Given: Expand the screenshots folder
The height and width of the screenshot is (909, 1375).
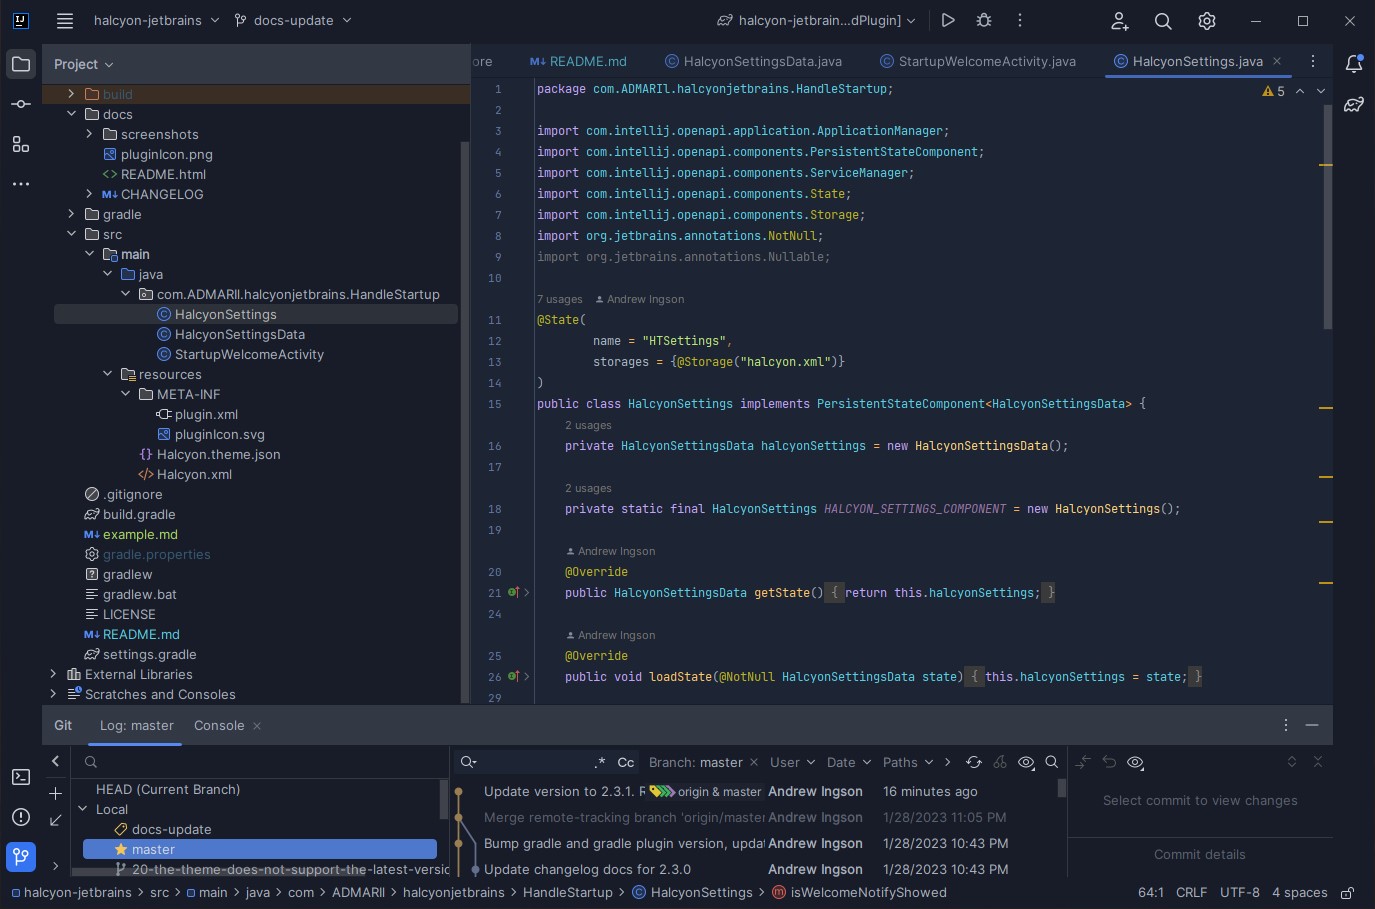Looking at the screenshot, I should 89,134.
